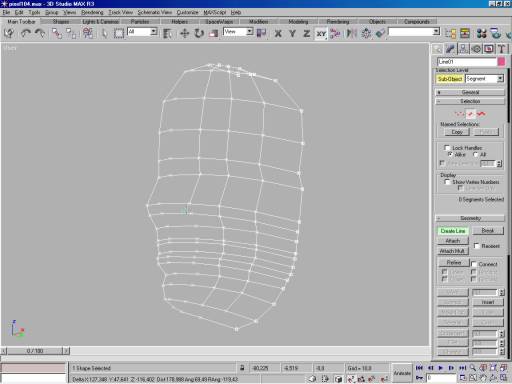This screenshot has width=512, height=384.
Task: Click the Refine button
Action: pos(453,263)
